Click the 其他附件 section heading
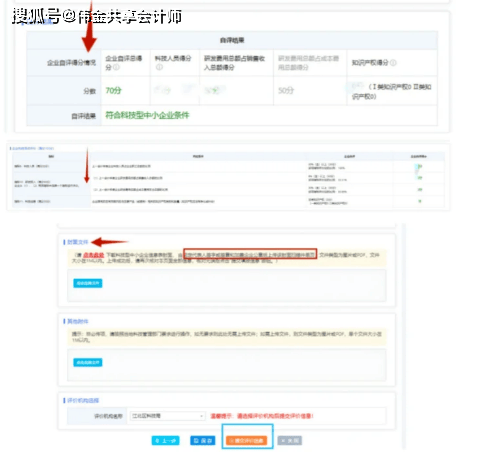Image resolution: width=478 pixels, height=452 pixels. click(x=78, y=321)
